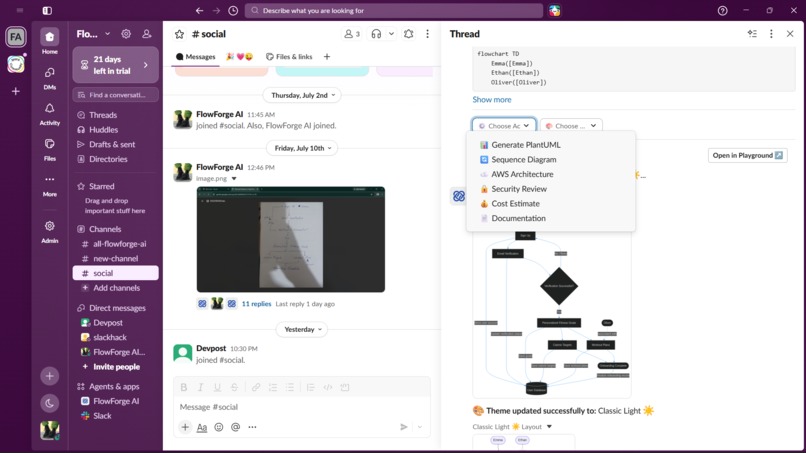The height and width of the screenshot is (453, 806).
Task: View the channel members count
Action: pyautogui.click(x=352, y=34)
